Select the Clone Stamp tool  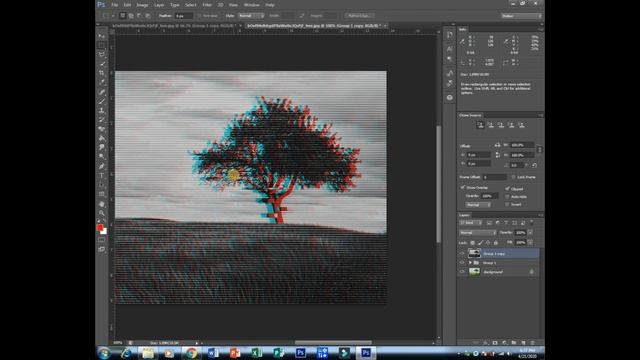pos(101,111)
